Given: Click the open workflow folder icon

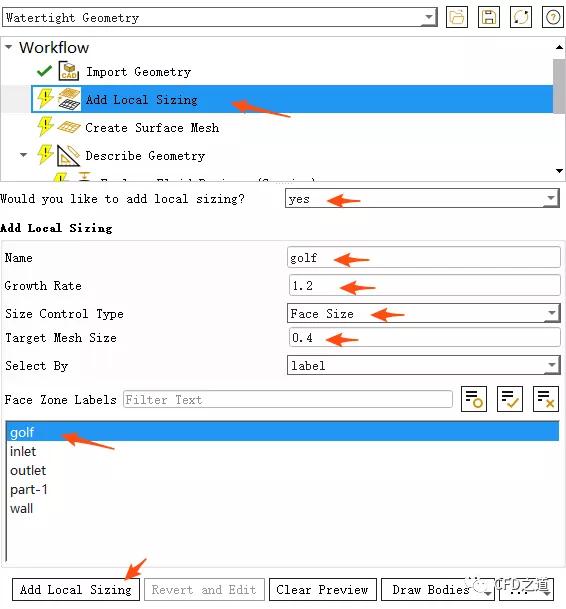Looking at the screenshot, I should pos(457,17).
